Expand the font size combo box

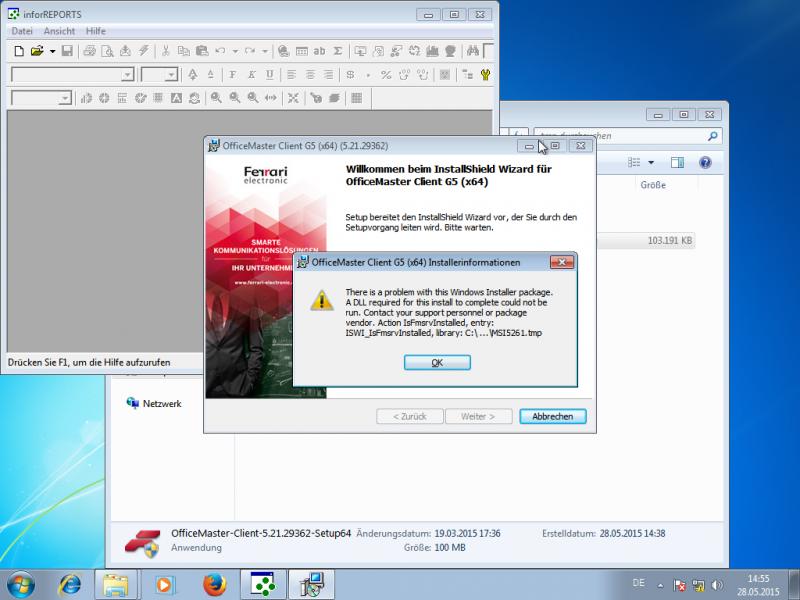tap(171, 74)
